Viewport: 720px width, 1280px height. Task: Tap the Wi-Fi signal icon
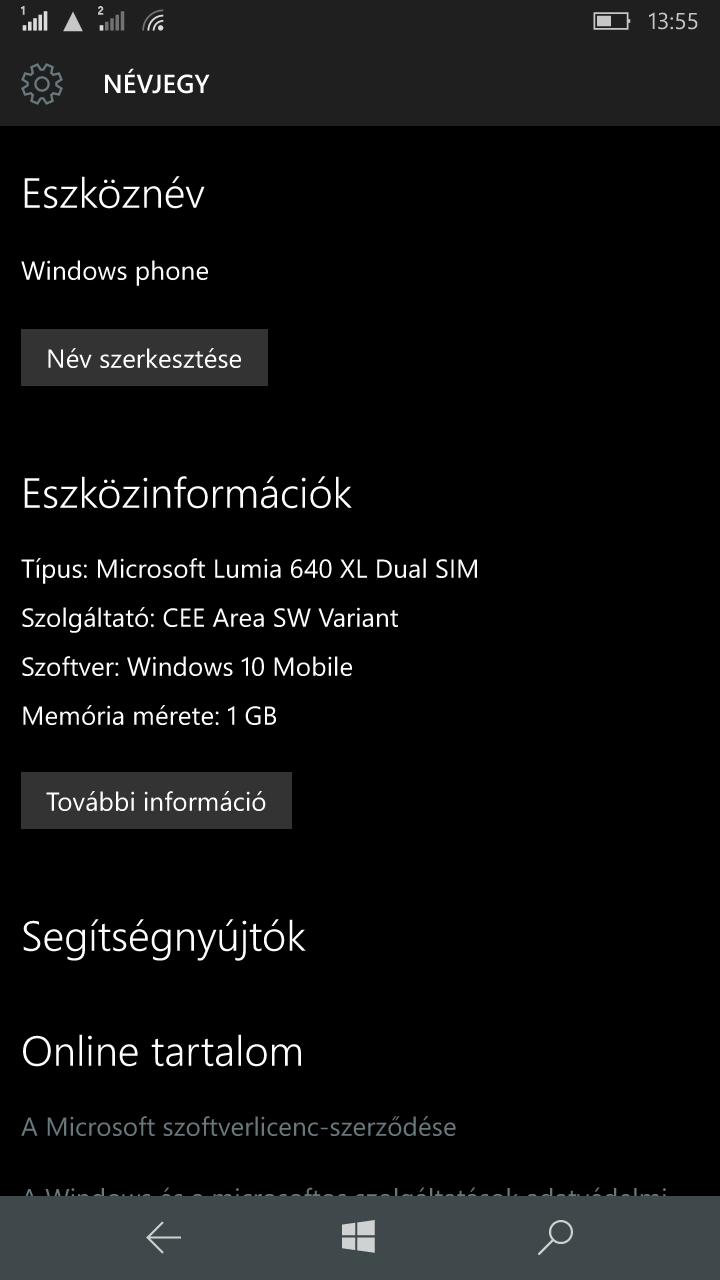pyautogui.click(x=154, y=20)
